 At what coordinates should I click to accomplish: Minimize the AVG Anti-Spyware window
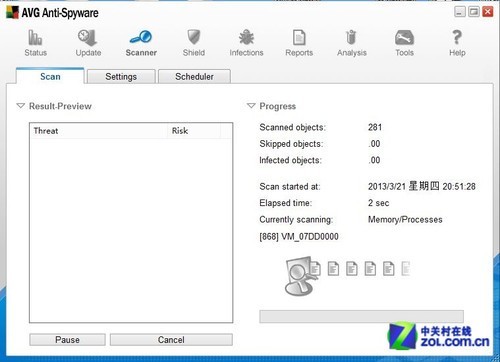tap(460, 12)
